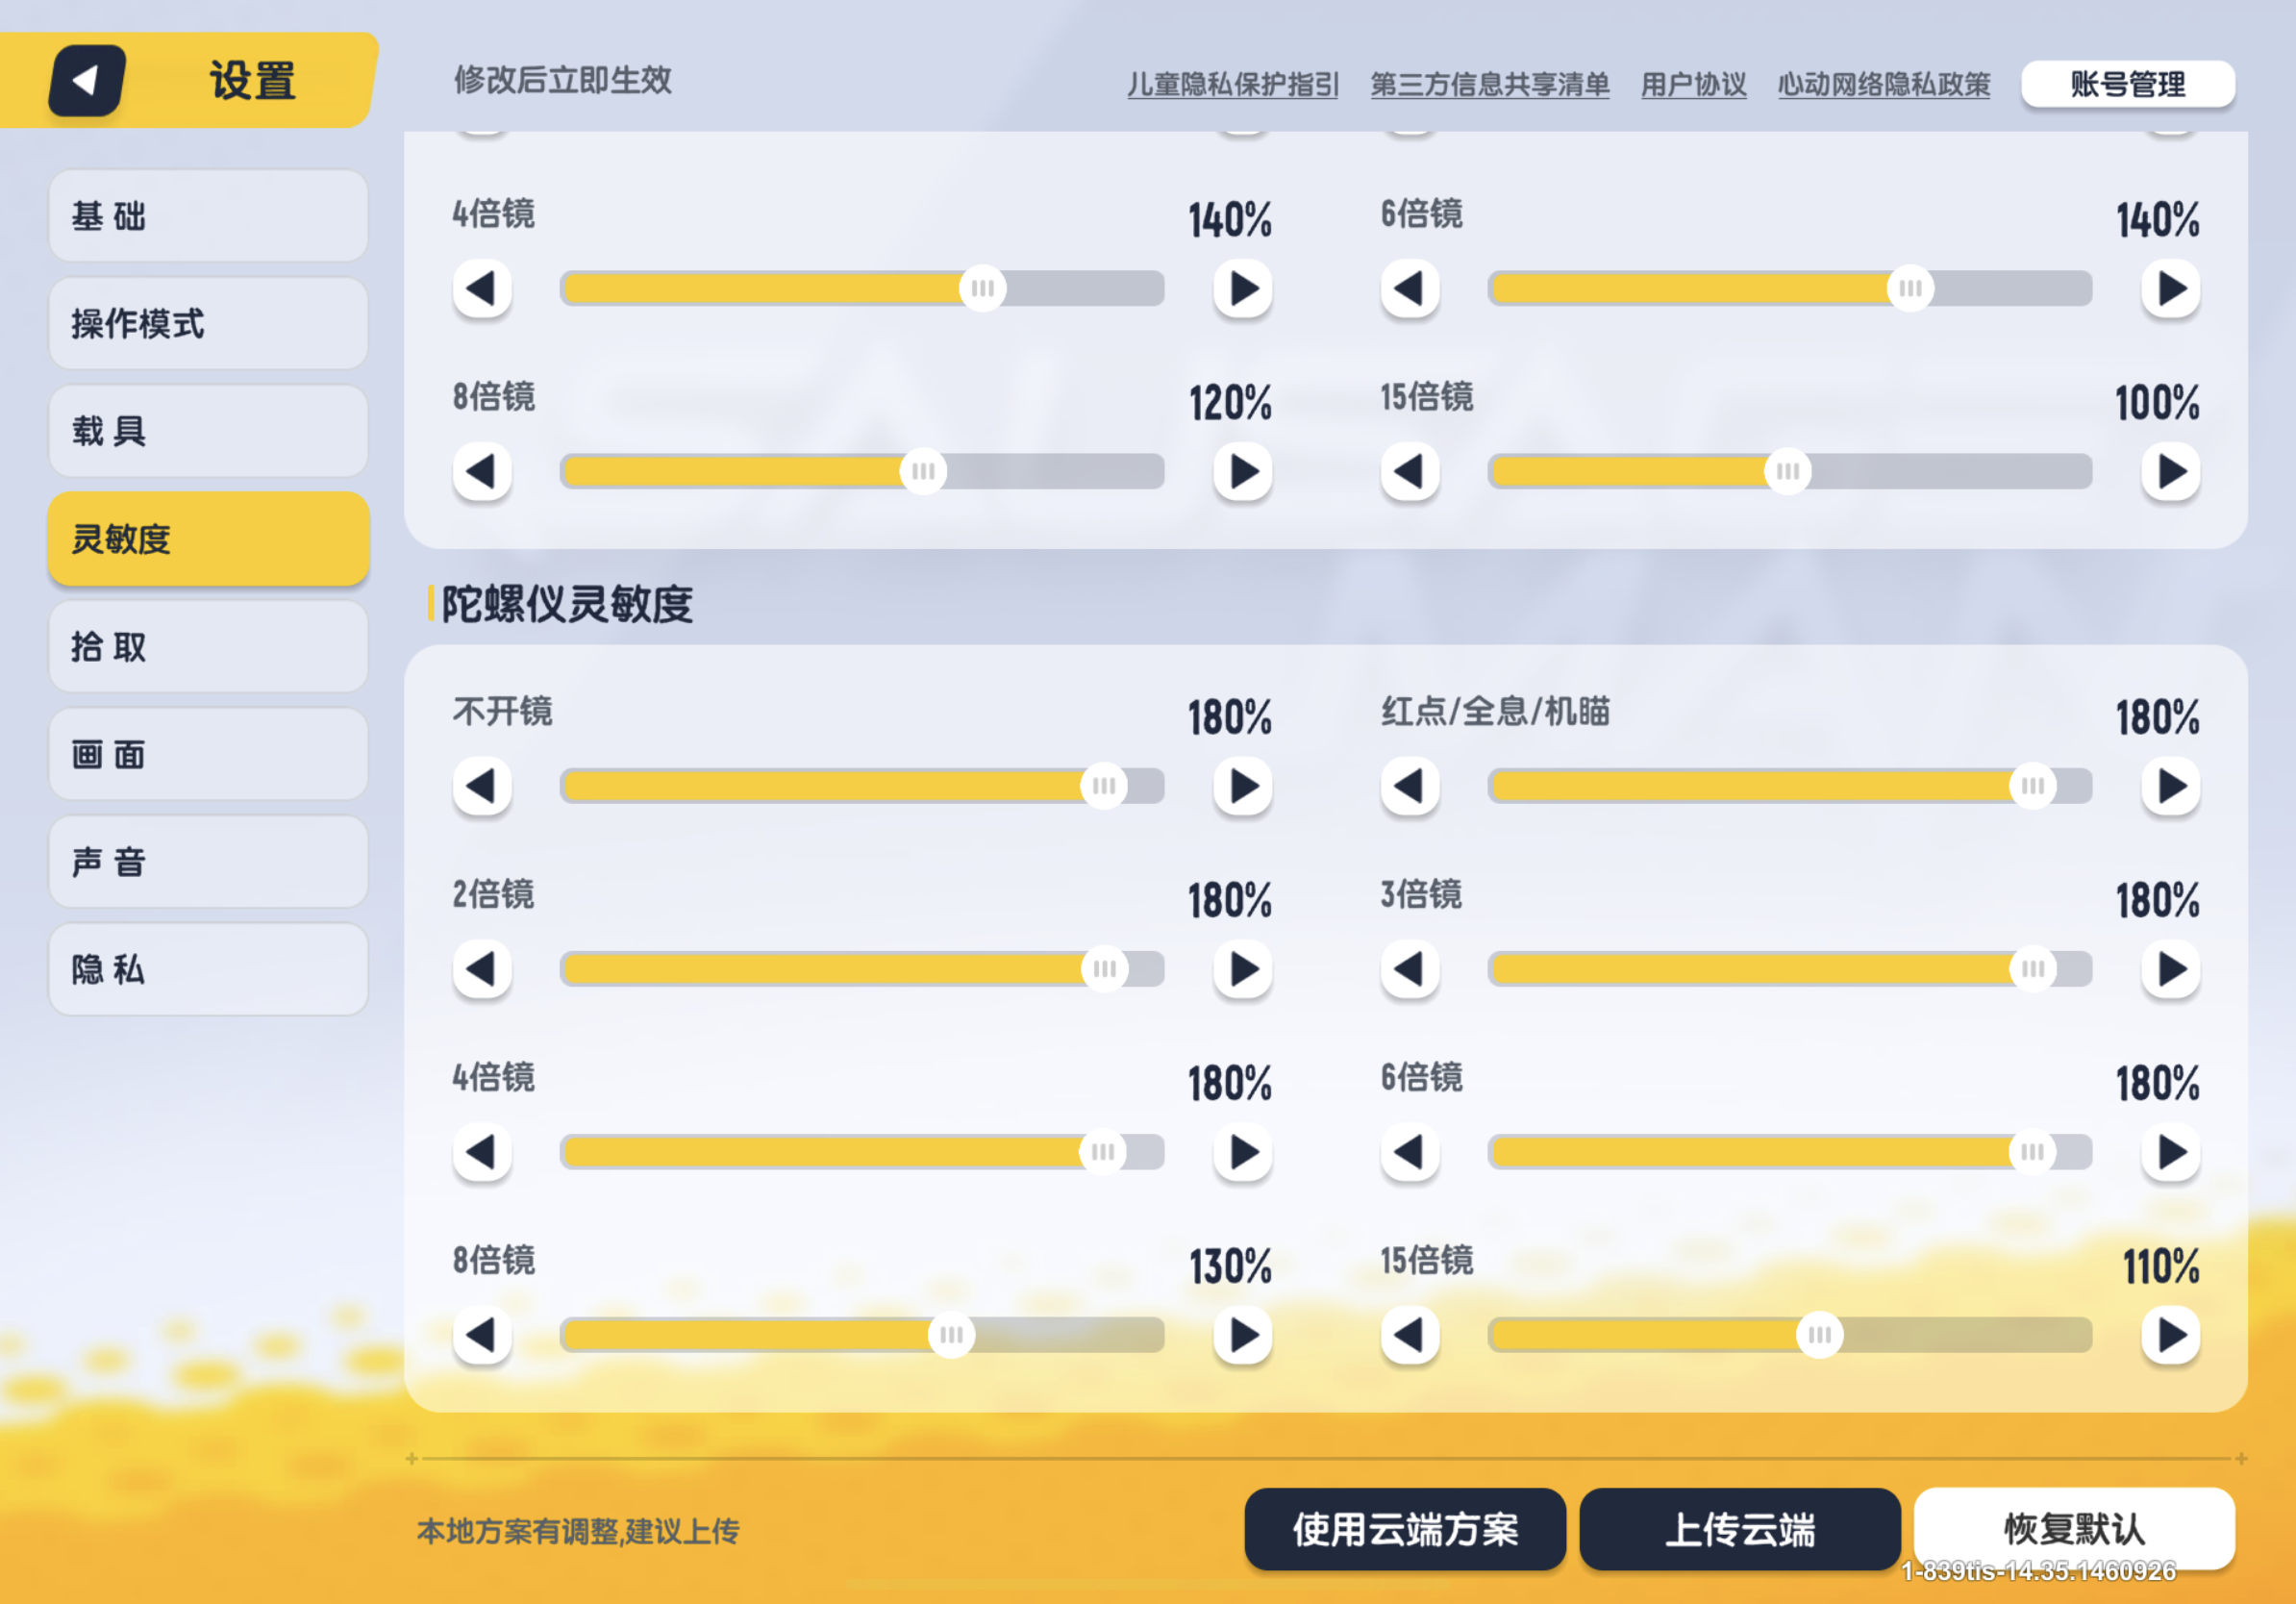2296x1604 pixels.
Task: Click the upper 8倍镜 120% slider handle
Action: pos(923,472)
